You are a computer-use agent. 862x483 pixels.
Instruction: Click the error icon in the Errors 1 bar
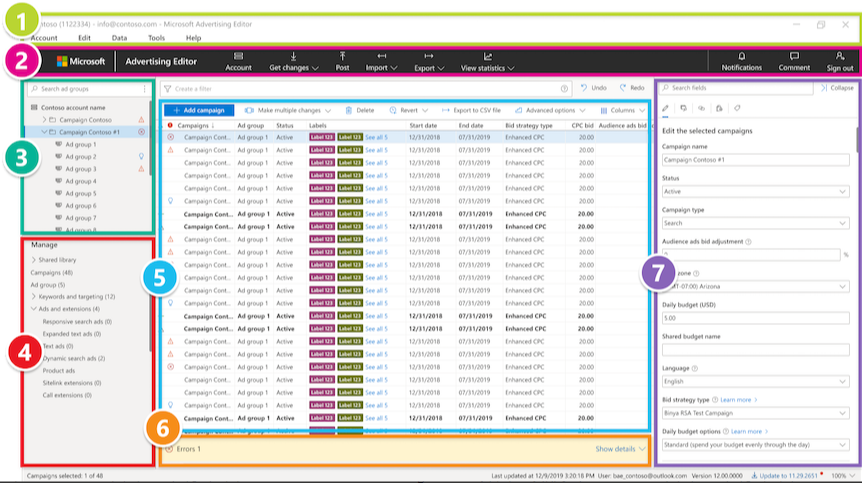point(169,449)
